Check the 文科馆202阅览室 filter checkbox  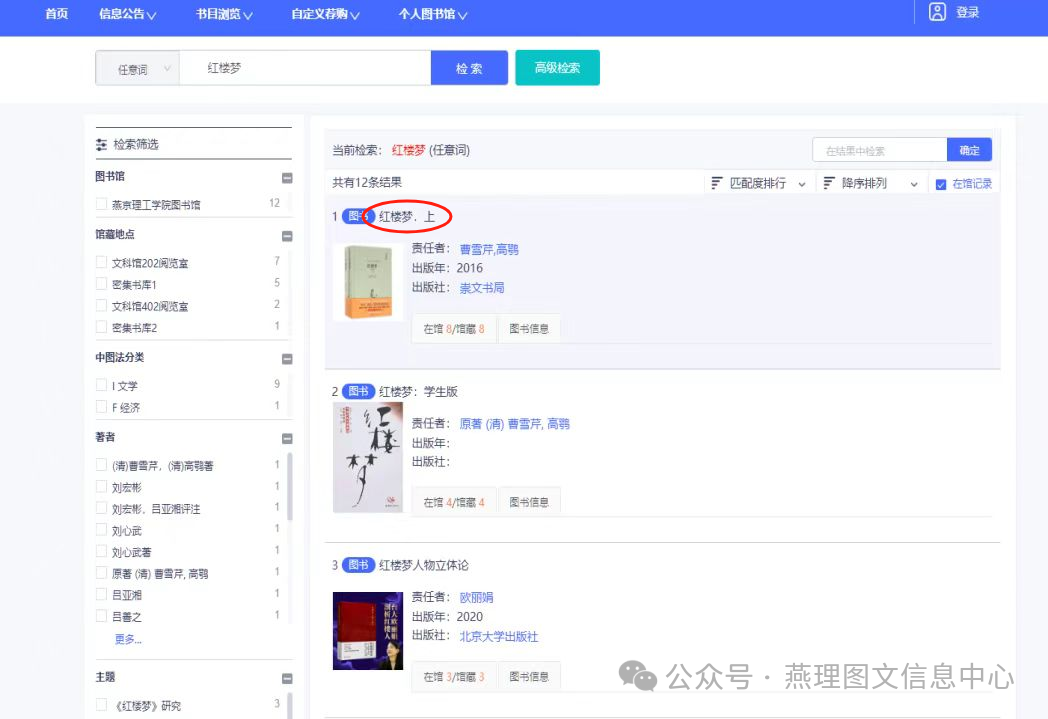101,263
